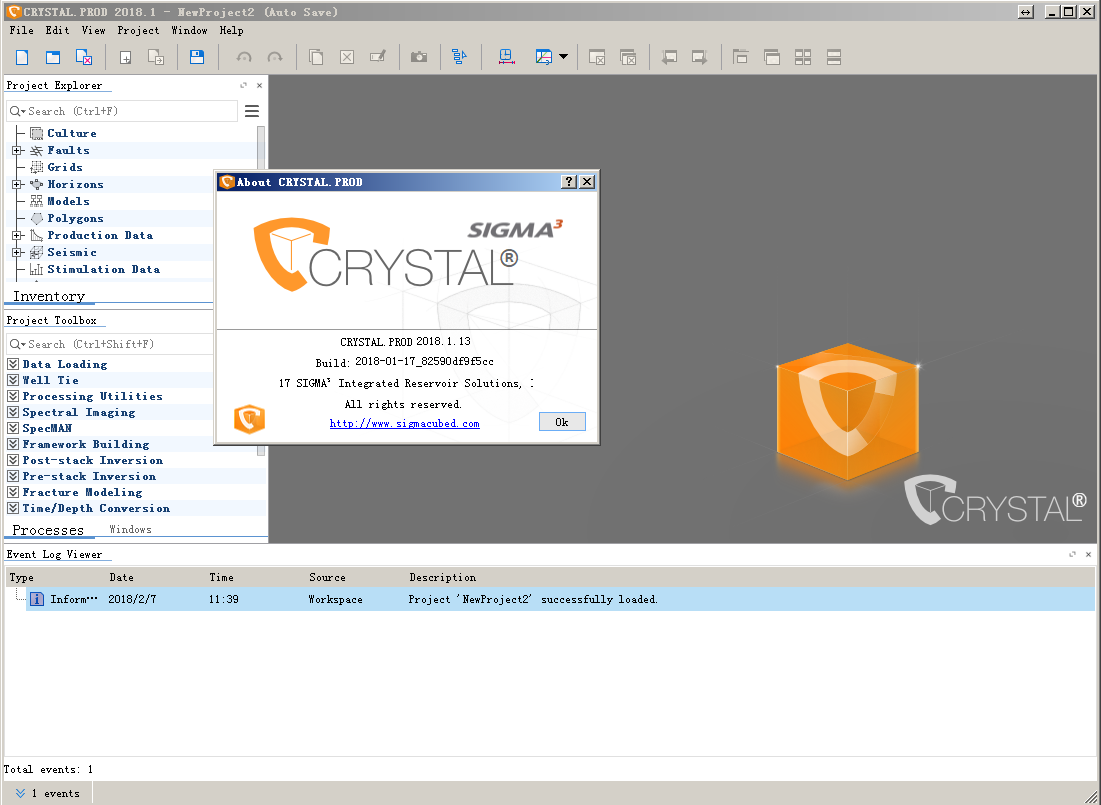
Task: Click the Project Toolbox search field
Action: [110, 344]
